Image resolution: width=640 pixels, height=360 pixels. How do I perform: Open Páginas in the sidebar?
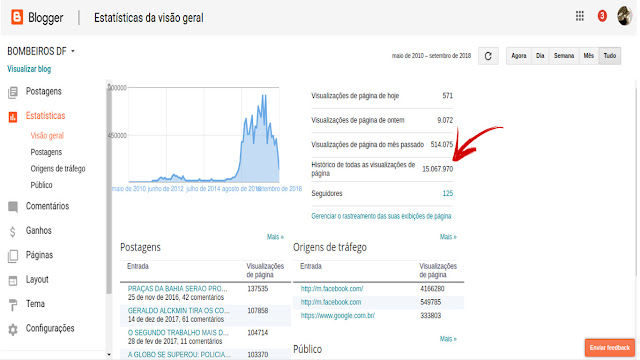tap(39, 255)
